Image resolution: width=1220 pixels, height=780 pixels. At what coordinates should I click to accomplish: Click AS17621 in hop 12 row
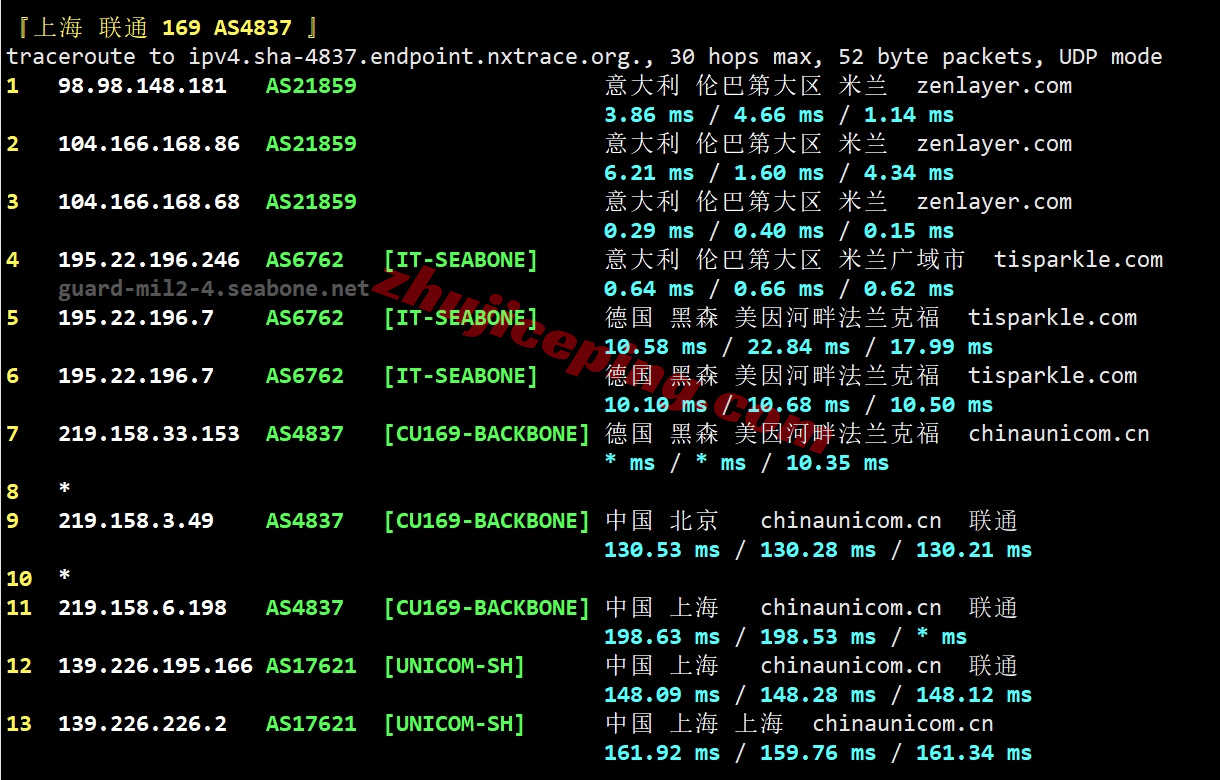point(311,666)
